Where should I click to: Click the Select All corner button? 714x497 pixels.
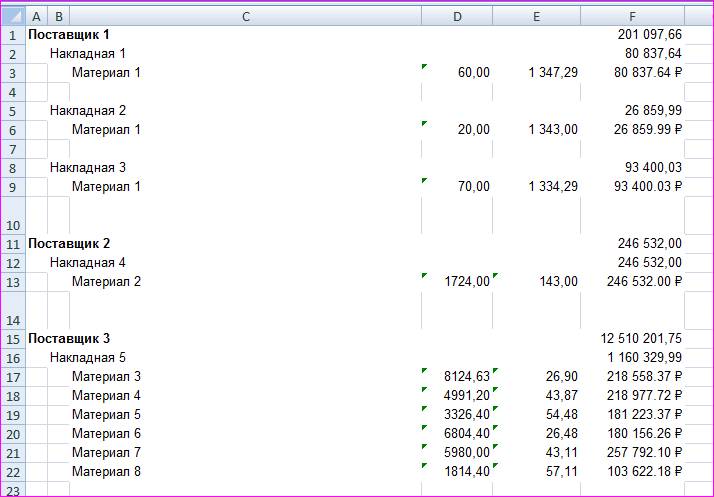tap(13, 16)
